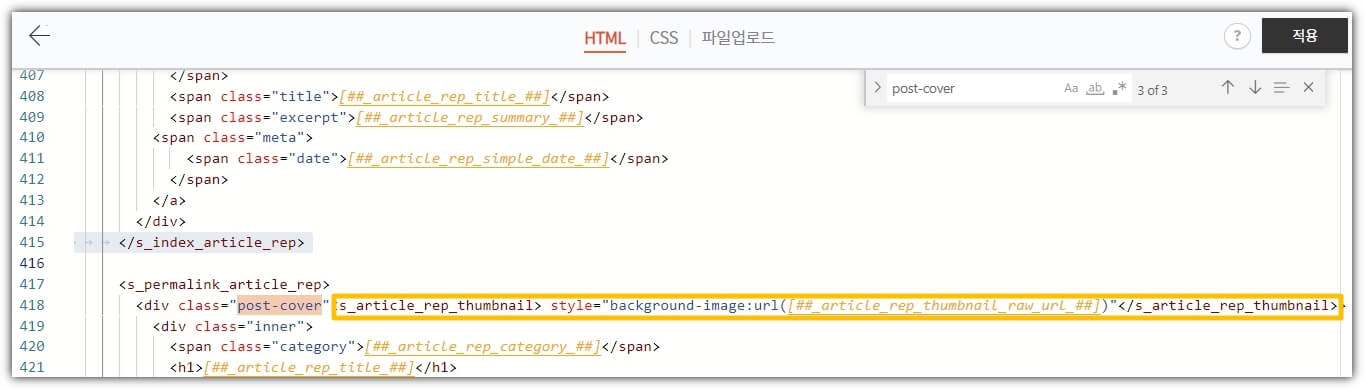Click line number 418

point(32,305)
